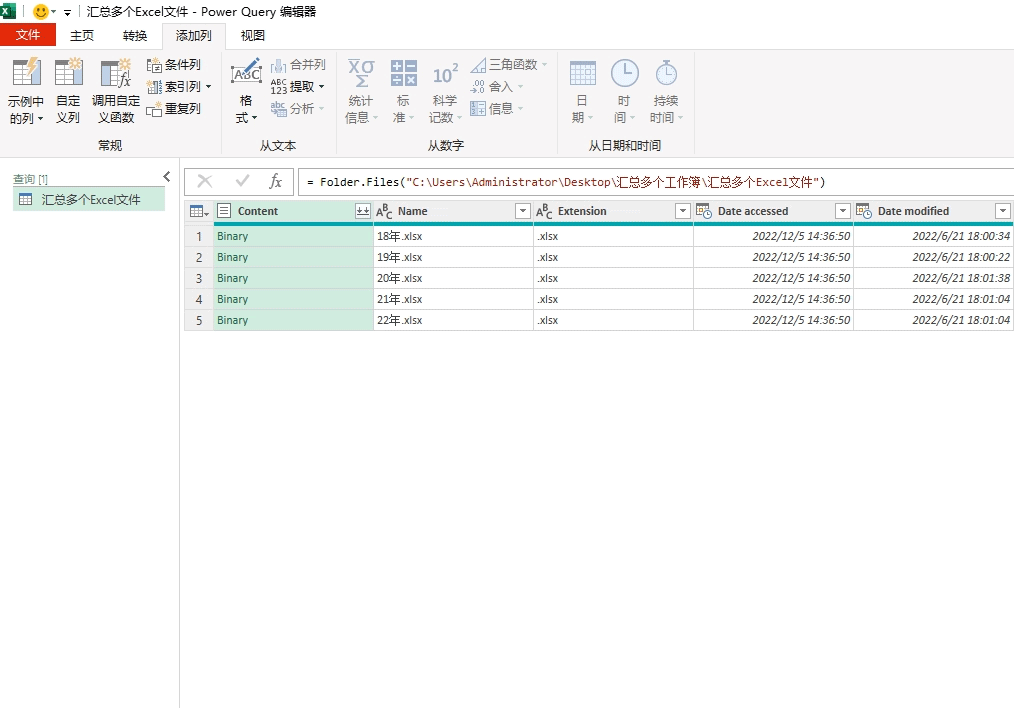The width and height of the screenshot is (1014, 708).
Task: Open the 文件 file menu
Action: tap(28, 35)
